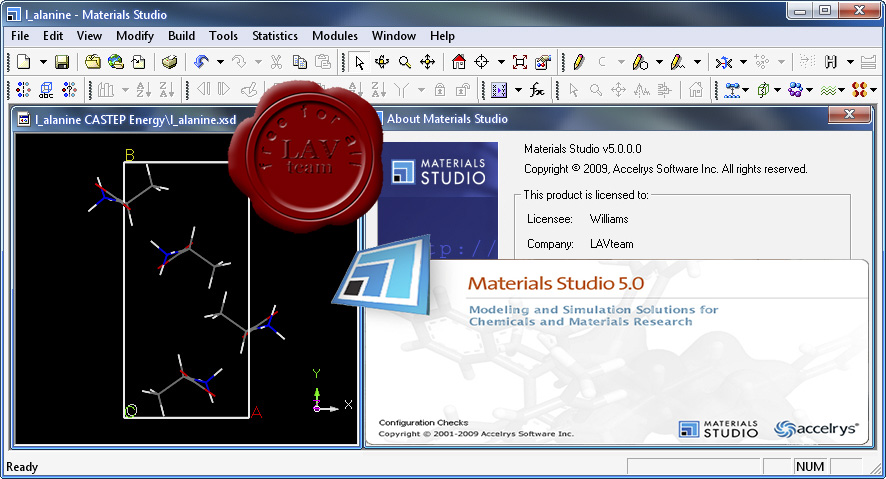886x479 pixels.
Task: Open the Recenter dropdown arrow
Action: (x=501, y=62)
